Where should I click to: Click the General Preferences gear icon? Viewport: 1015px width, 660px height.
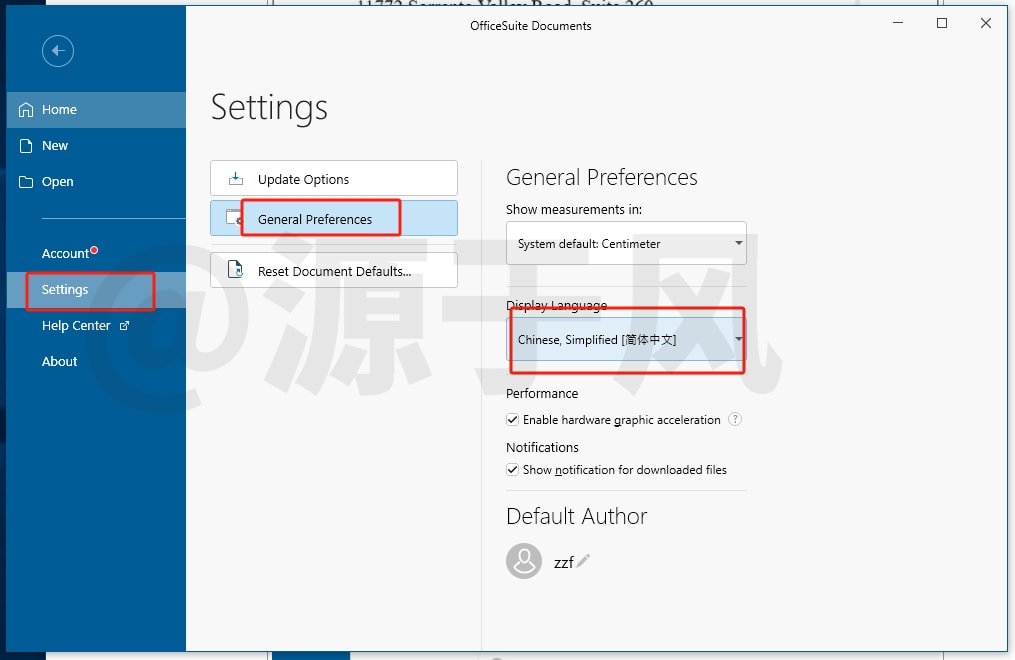[234, 217]
